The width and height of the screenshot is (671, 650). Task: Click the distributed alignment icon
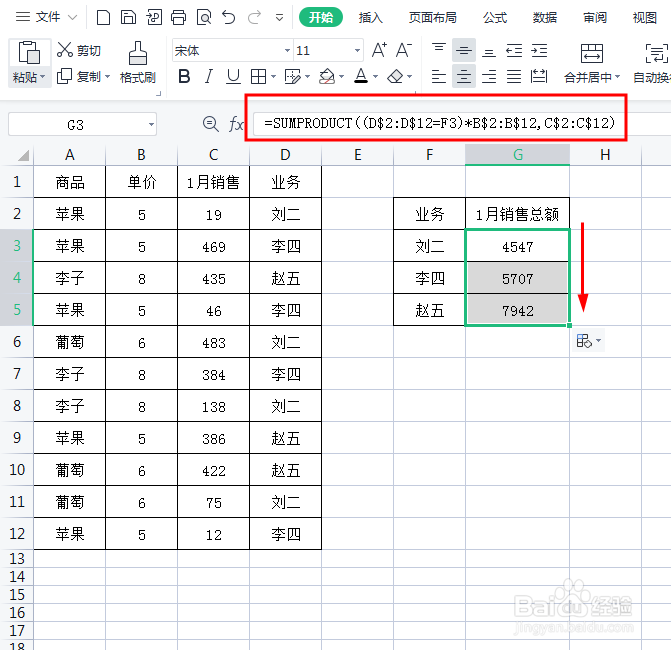pos(539,77)
